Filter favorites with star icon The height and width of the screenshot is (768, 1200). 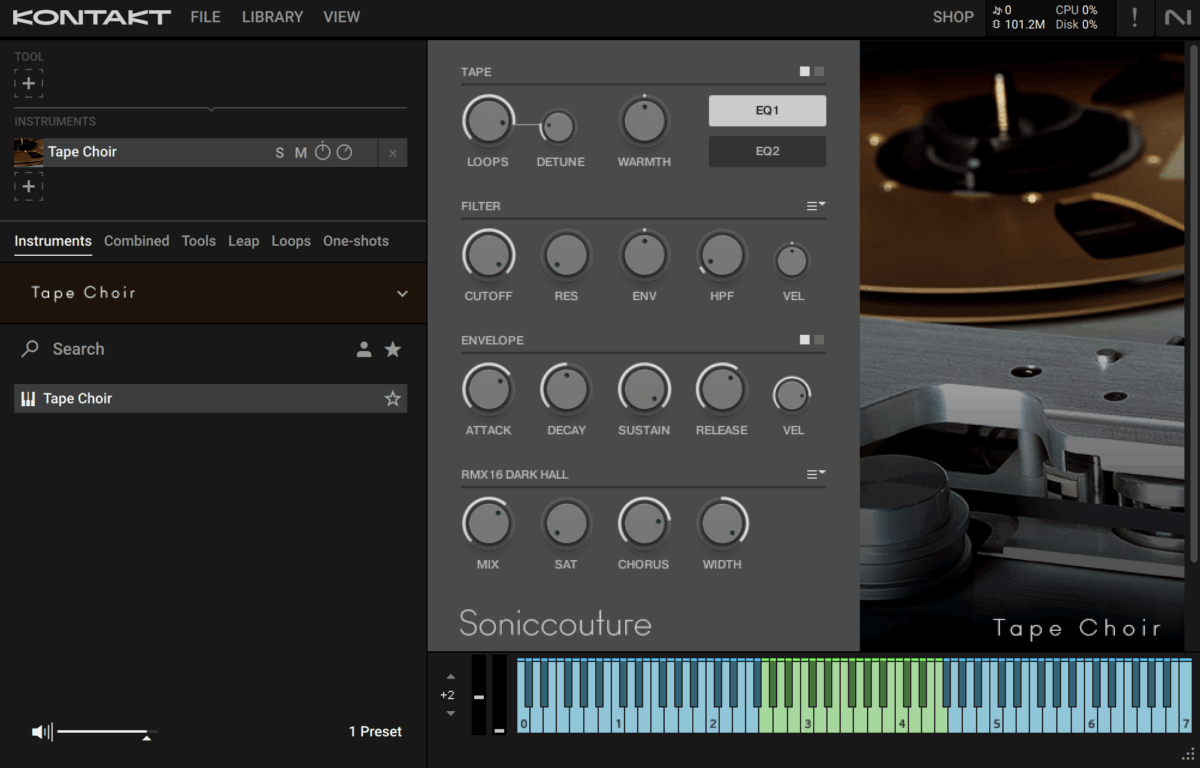(x=393, y=349)
